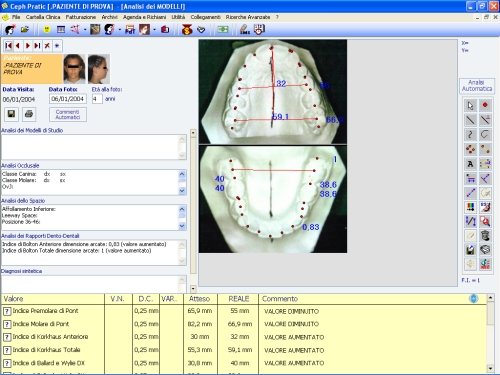The height and width of the screenshot is (375, 500).
Task: Click the open folder toolbar icon
Action: [25, 30]
